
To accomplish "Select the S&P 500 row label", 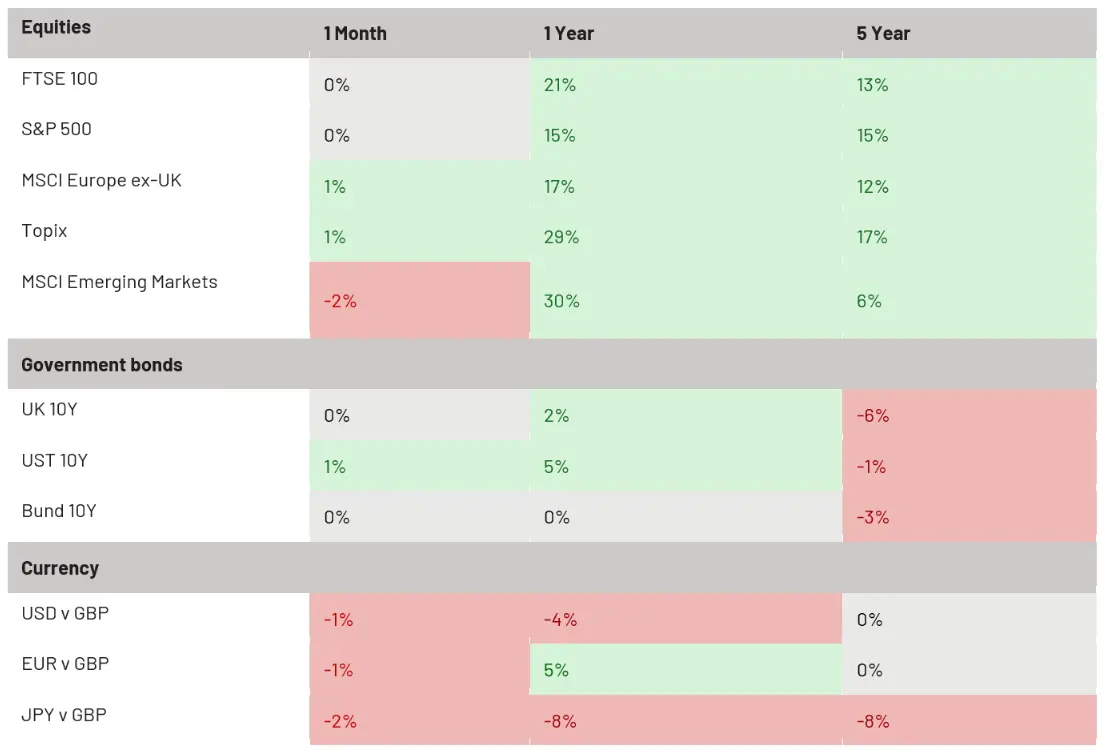I will pos(57,129).
